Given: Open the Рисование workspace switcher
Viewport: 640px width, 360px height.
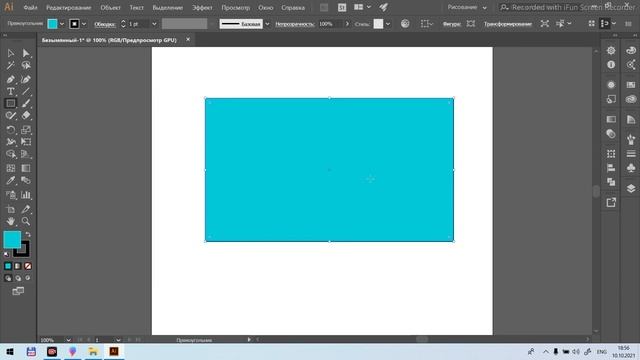Looking at the screenshot, I should coord(467,7).
